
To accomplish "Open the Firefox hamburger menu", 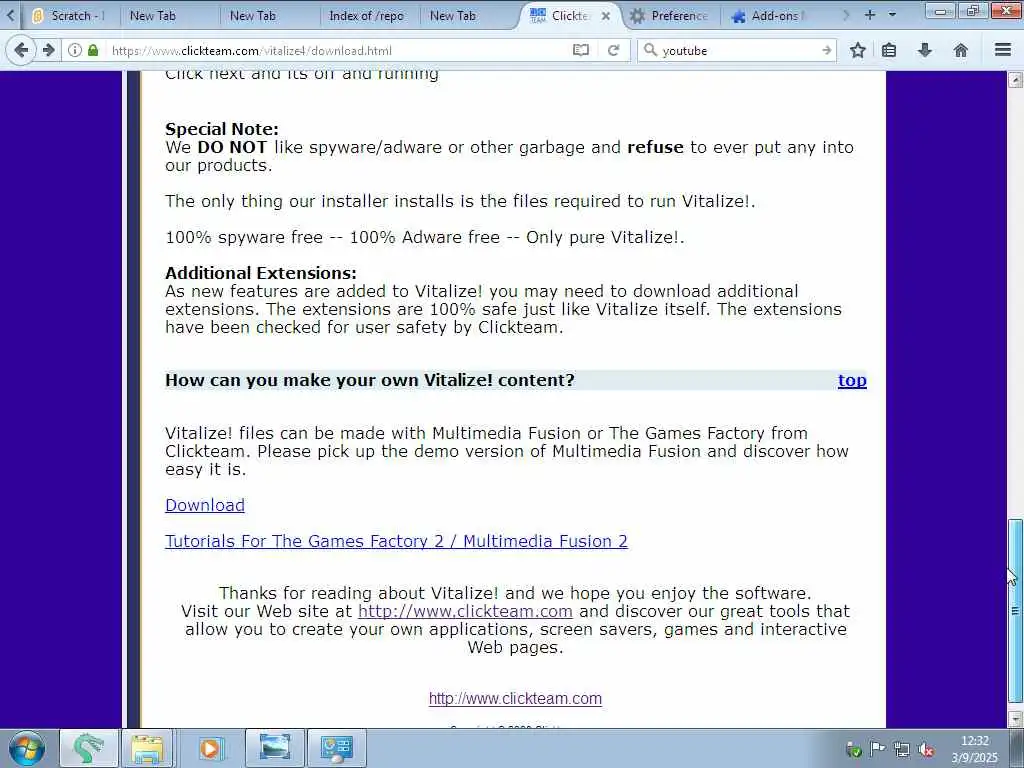I will point(1002,50).
